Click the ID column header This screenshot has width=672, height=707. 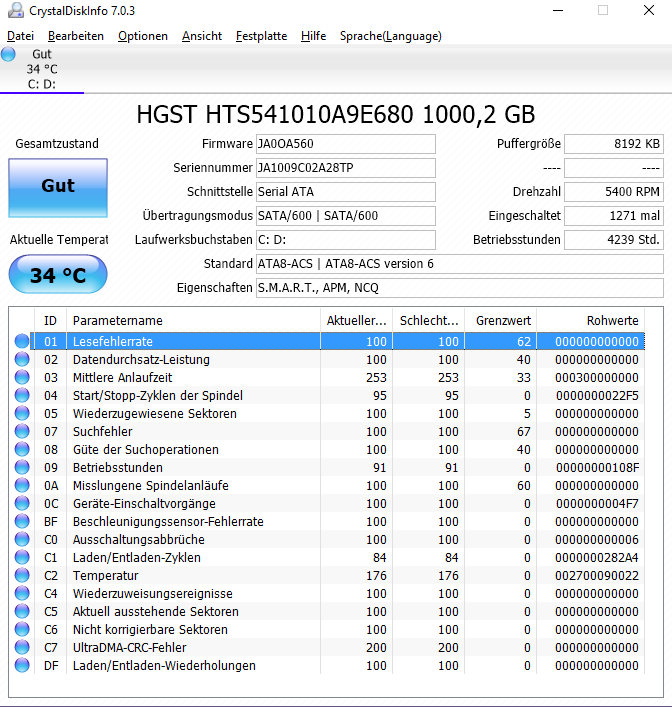(x=50, y=321)
